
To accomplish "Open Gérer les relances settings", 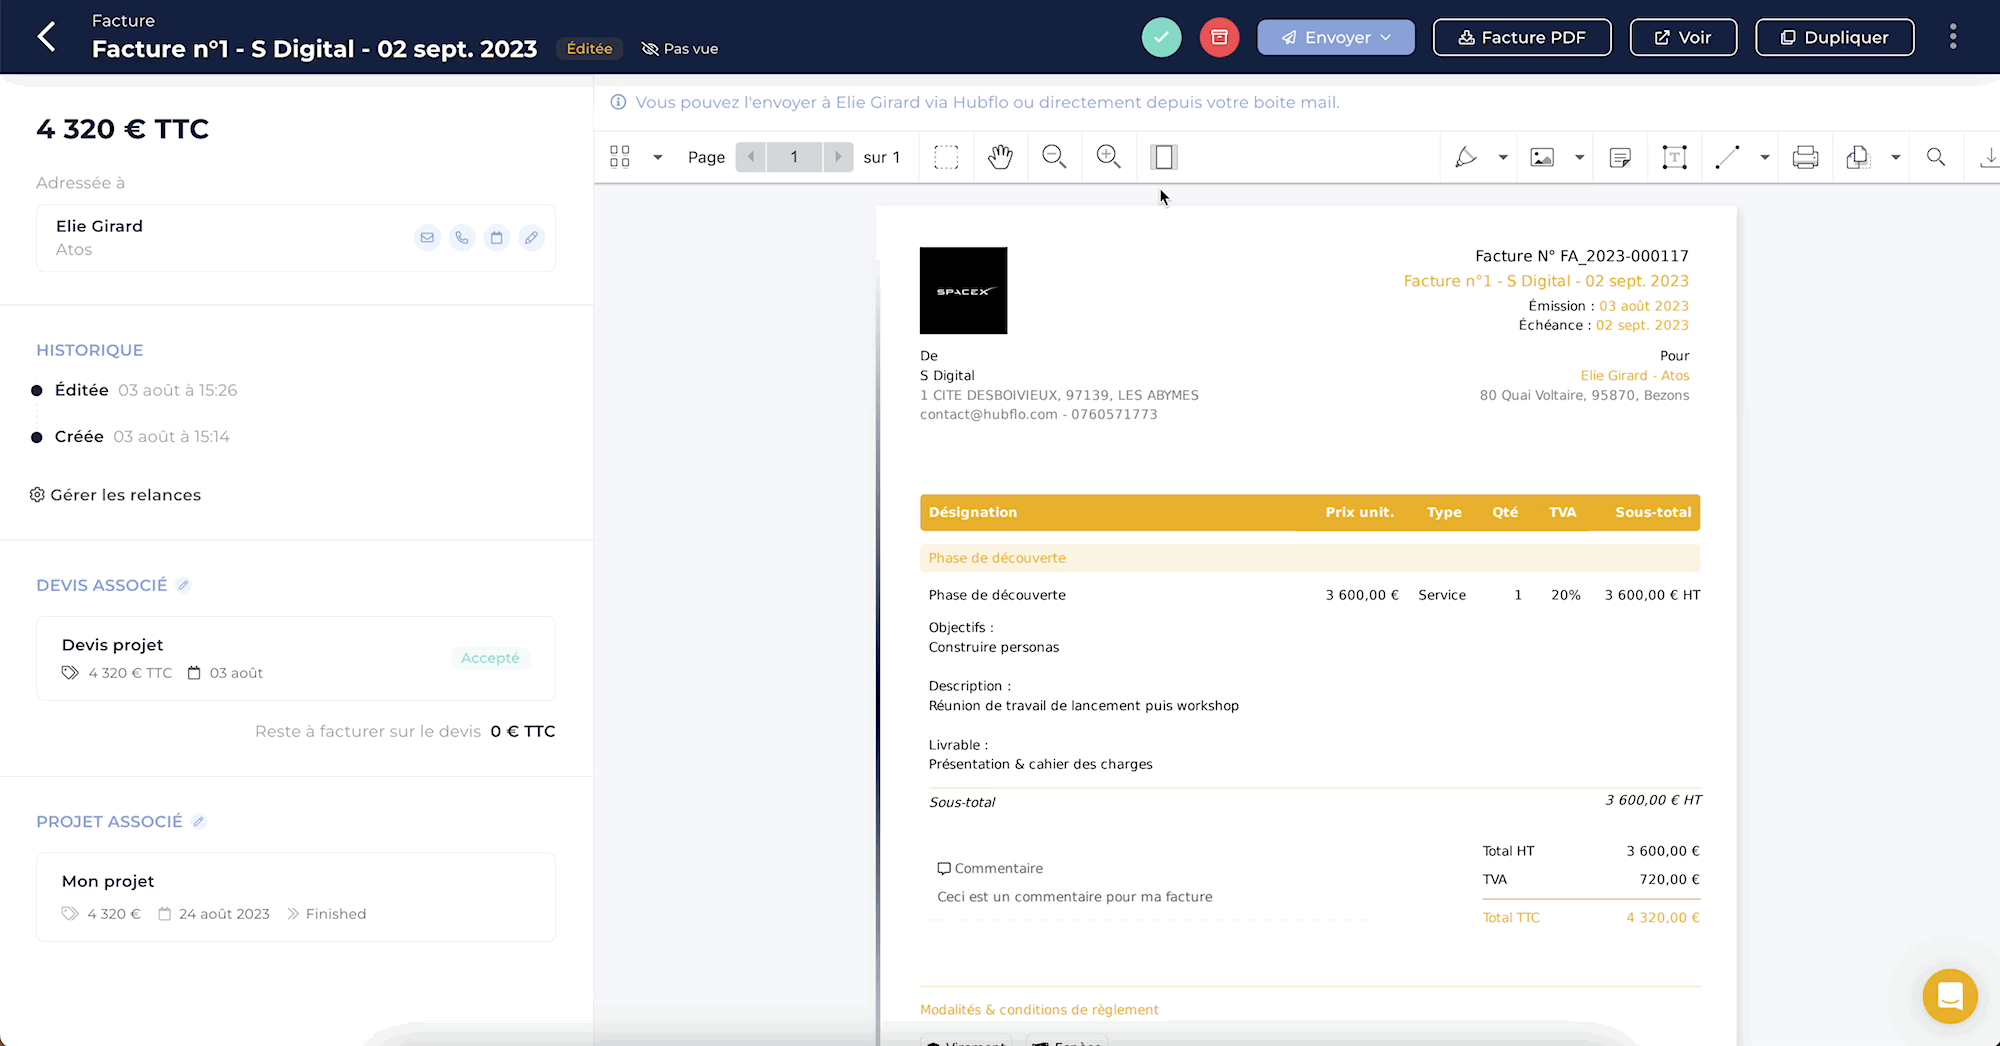I will point(115,495).
